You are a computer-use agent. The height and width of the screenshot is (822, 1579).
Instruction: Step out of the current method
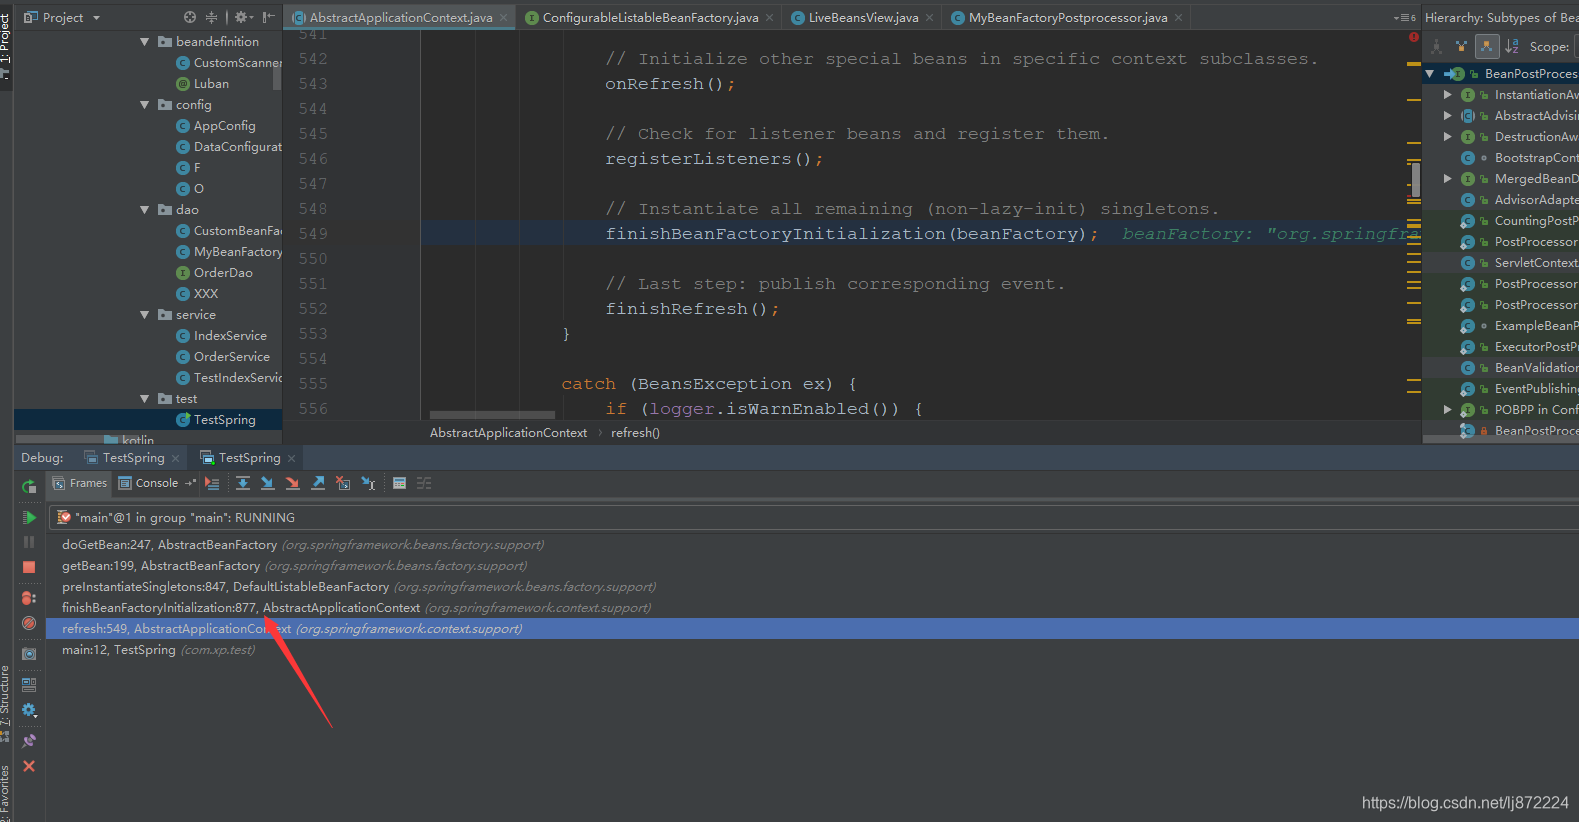pyautogui.click(x=318, y=483)
